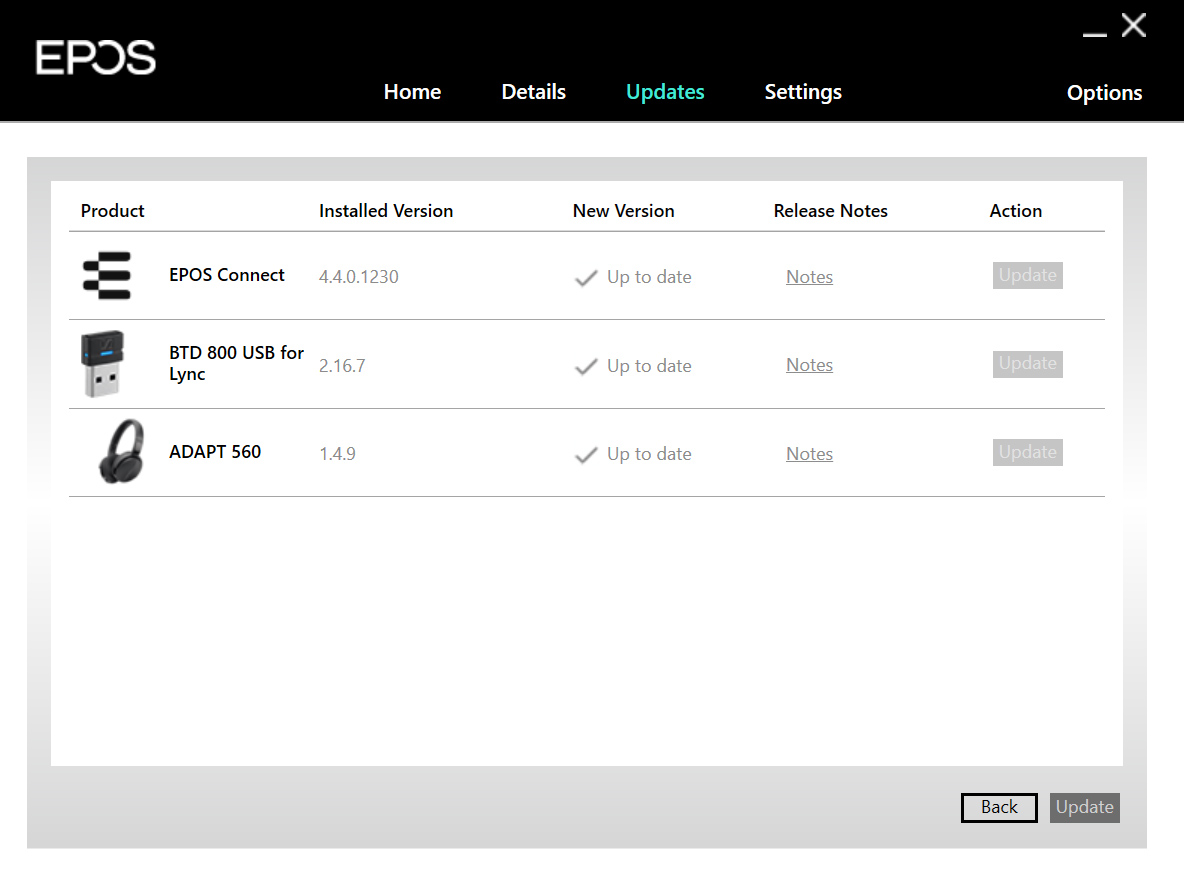Click the ADAPT 560 headset image
The image size is (1184, 882).
pyautogui.click(x=121, y=453)
